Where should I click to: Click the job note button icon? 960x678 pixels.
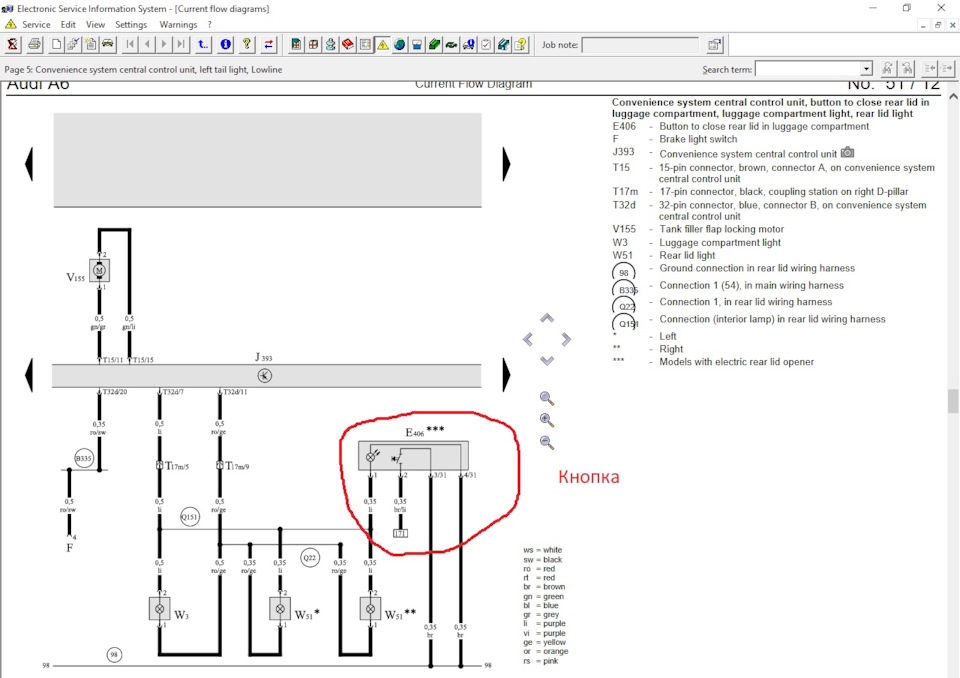click(x=714, y=45)
